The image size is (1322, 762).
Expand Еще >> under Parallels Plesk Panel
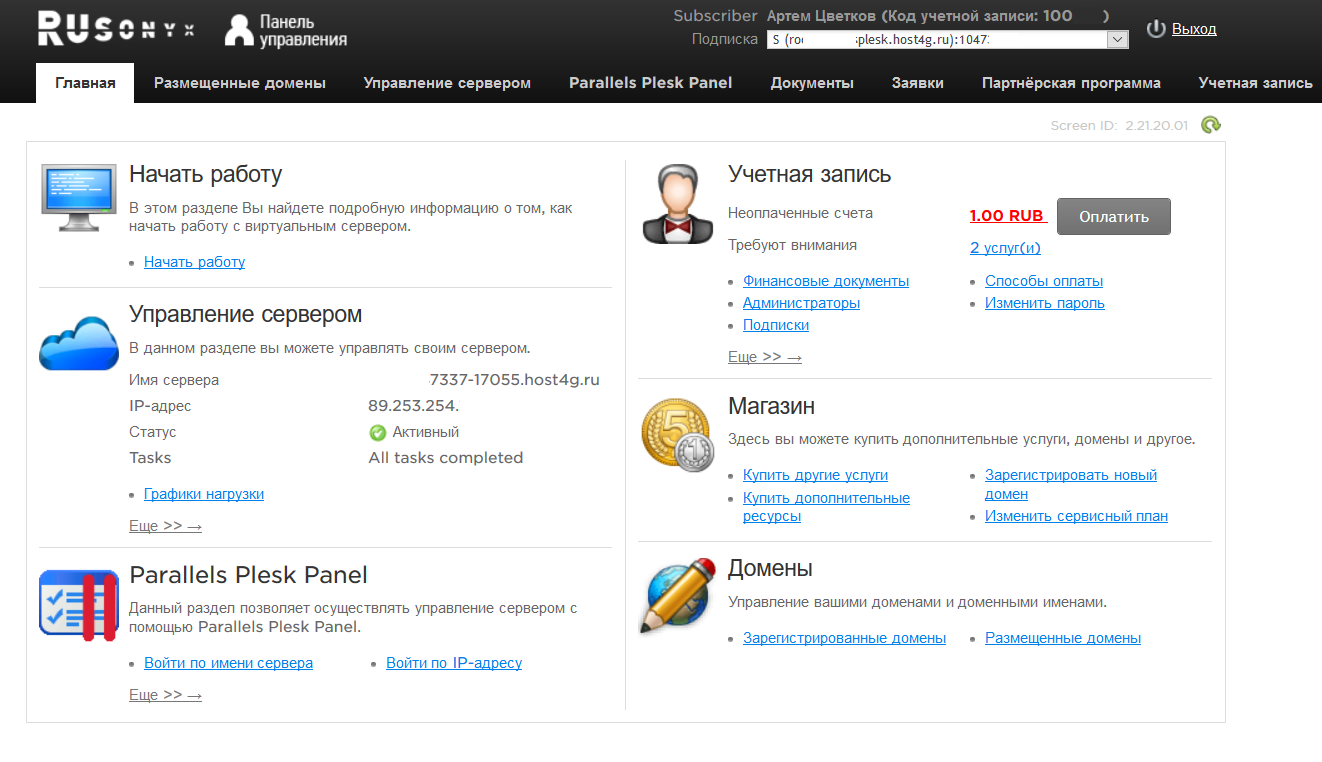pyautogui.click(x=165, y=695)
